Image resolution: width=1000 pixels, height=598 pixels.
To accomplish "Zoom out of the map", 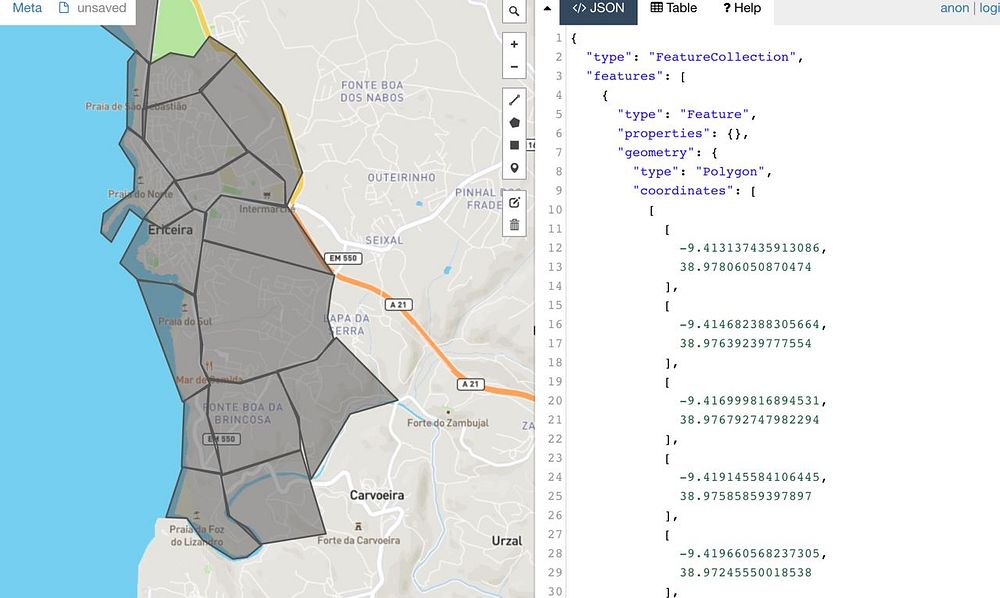I will tap(514, 67).
